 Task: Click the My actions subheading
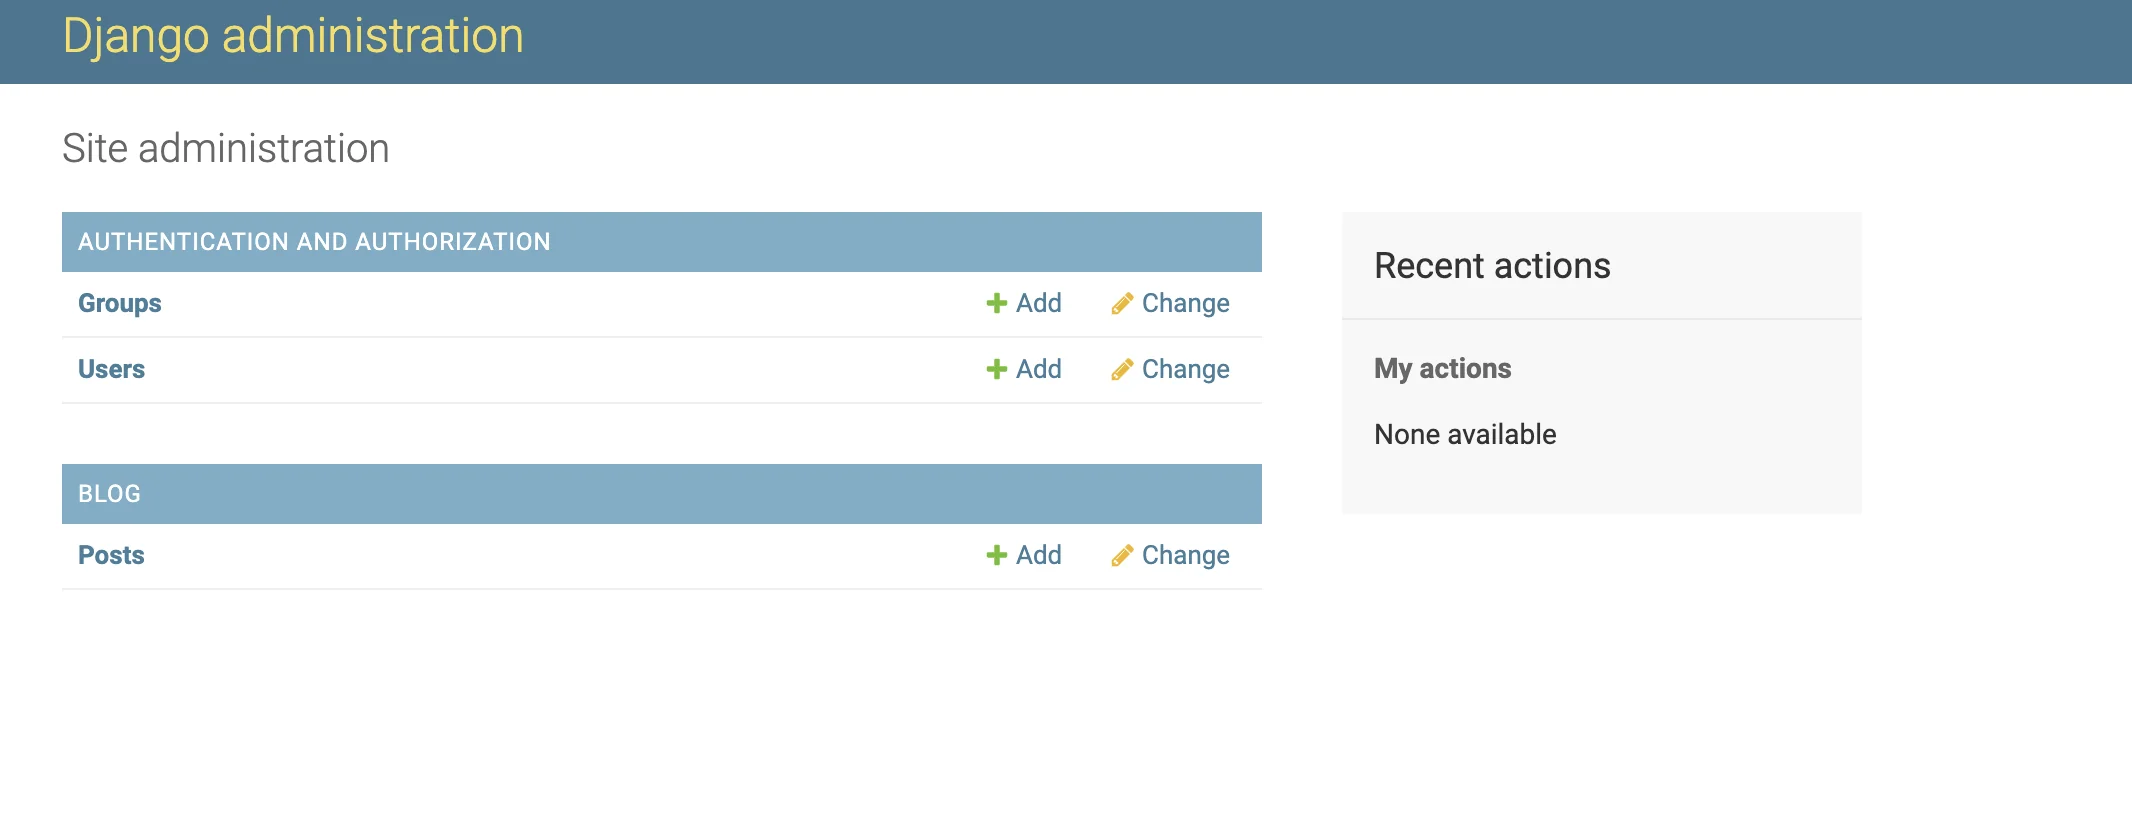pos(1442,369)
